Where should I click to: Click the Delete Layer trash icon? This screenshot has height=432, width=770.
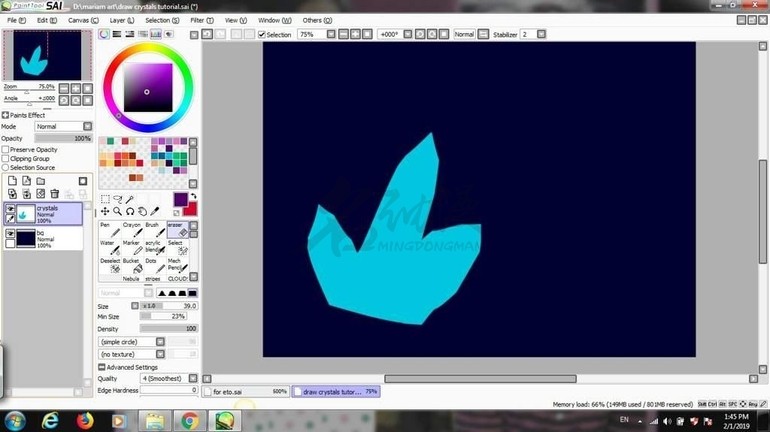pyautogui.click(x=55, y=193)
